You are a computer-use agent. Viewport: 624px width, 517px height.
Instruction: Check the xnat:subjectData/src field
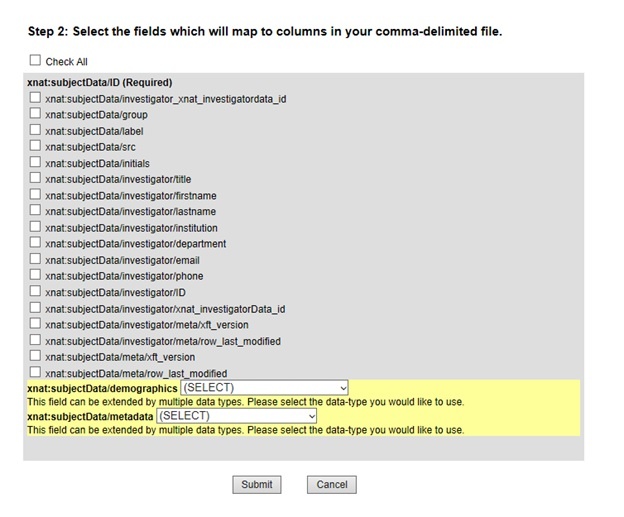[x=36, y=146]
